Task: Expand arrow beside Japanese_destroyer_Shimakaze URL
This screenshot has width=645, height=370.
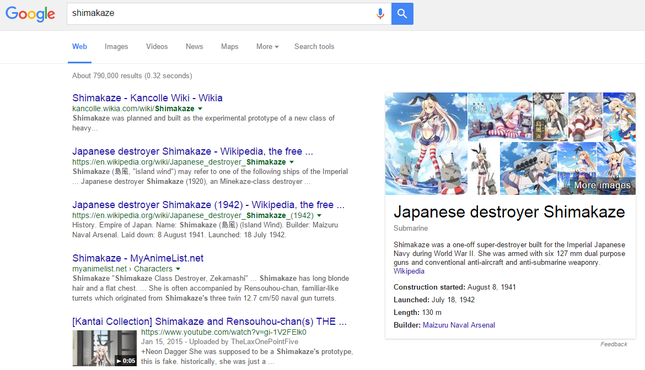Action: coord(292,162)
